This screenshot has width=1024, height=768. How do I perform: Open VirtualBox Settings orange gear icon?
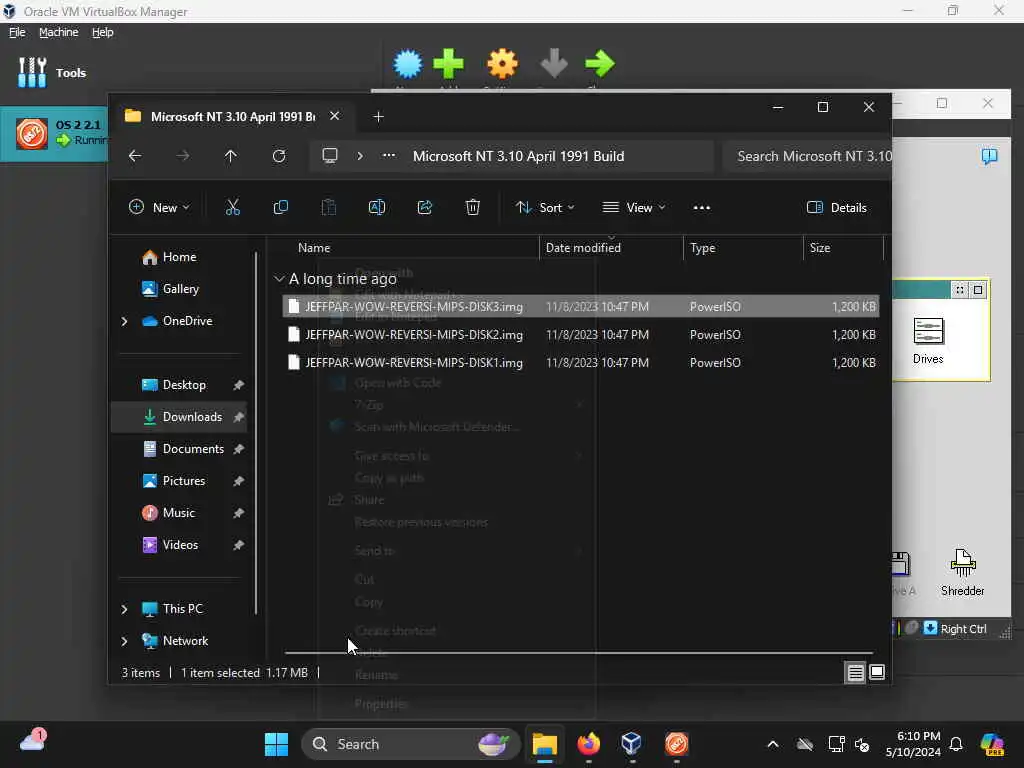(x=502, y=64)
